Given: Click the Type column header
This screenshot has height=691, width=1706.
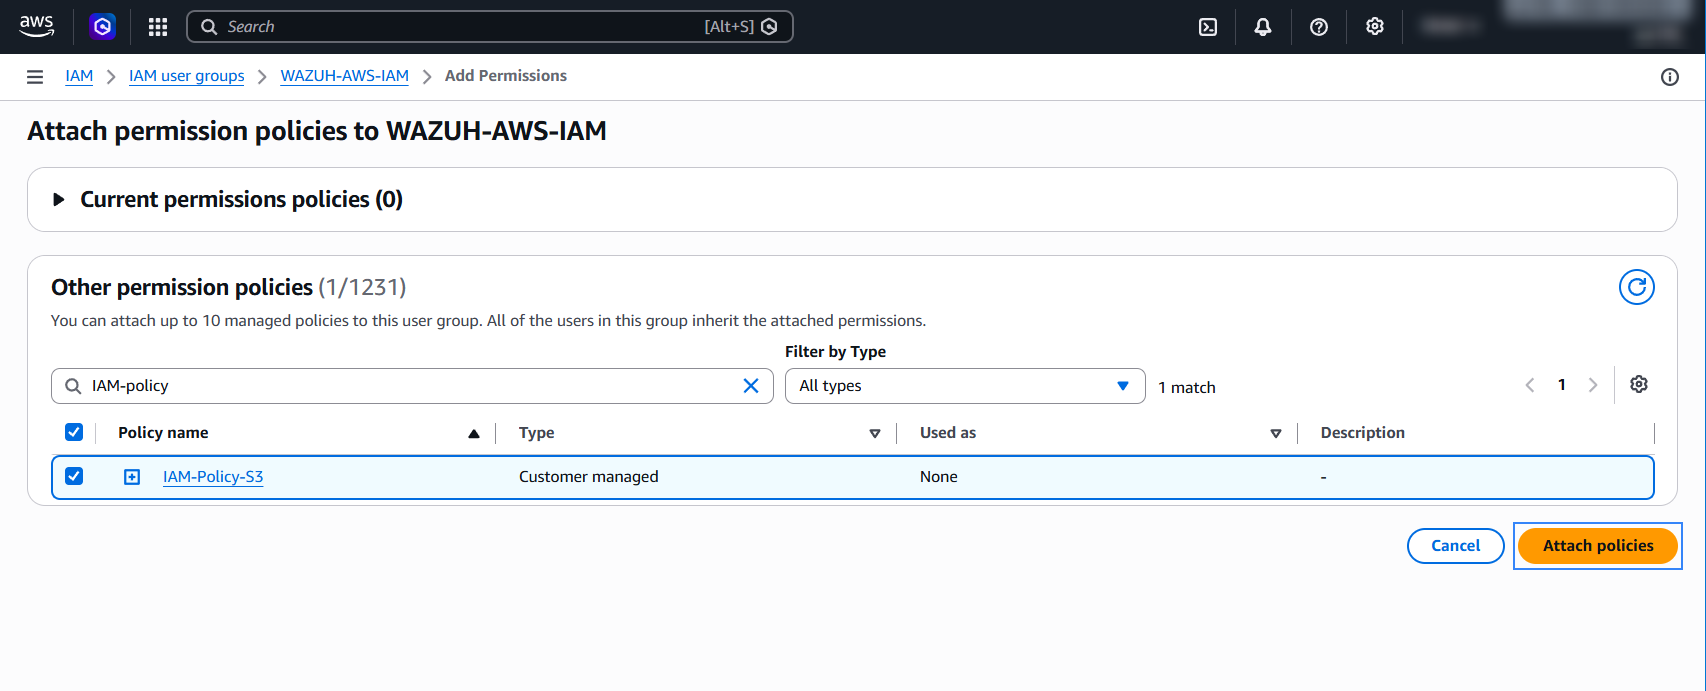Looking at the screenshot, I should click(537, 433).
